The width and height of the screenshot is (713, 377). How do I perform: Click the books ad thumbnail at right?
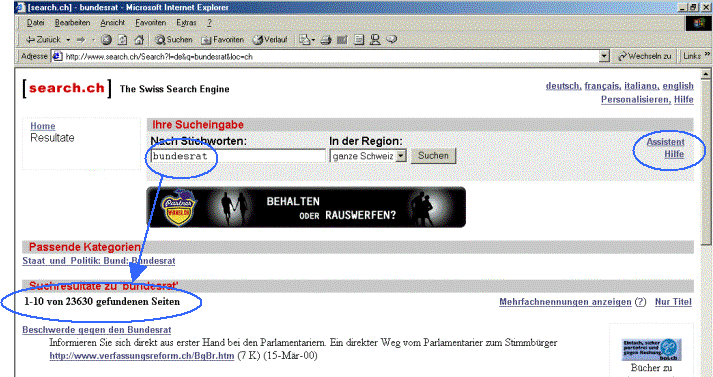tap(651, 350)
